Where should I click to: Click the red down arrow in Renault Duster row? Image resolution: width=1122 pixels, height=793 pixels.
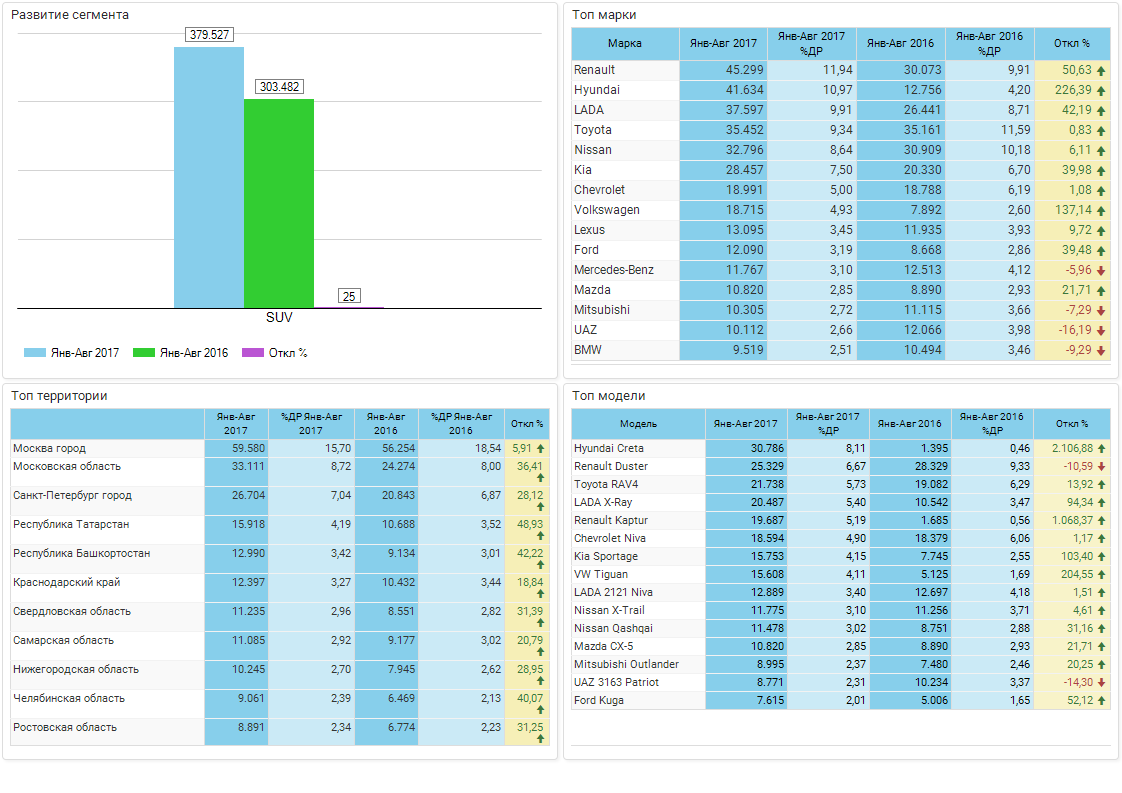pos(1101,467)
